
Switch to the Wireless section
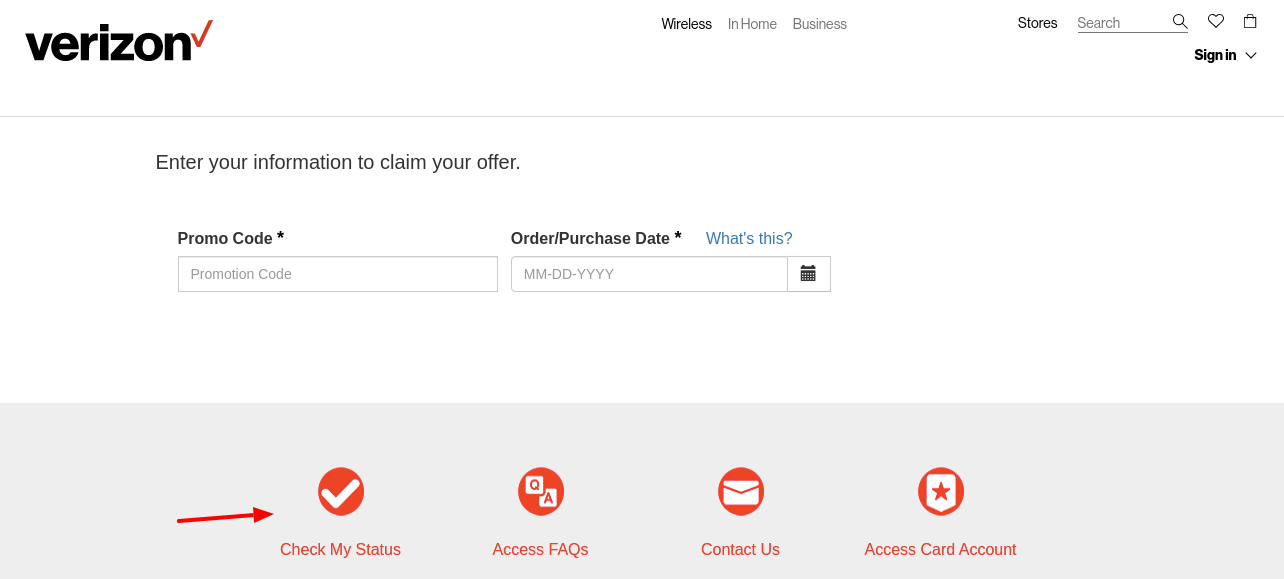(x=686, y=23)
